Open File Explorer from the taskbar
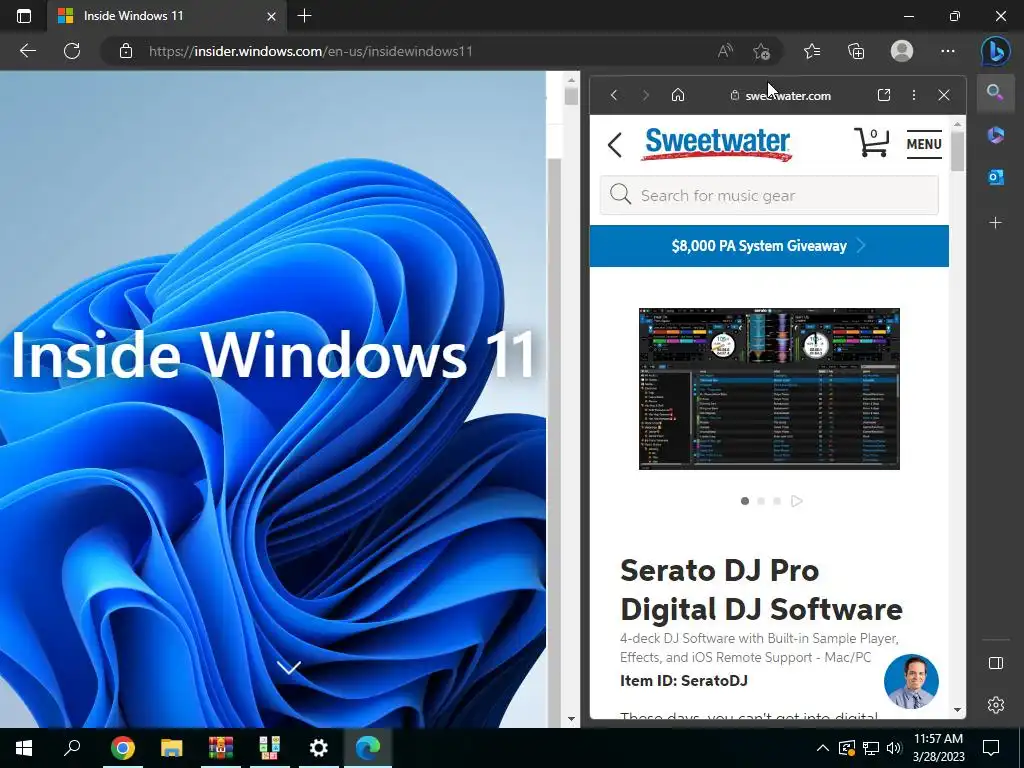 coord(171,747)
